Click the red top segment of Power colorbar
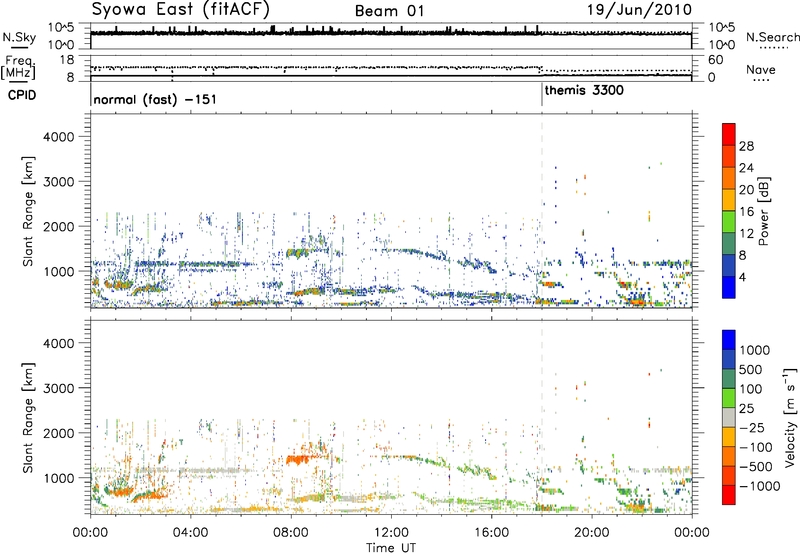Viewport: 800px width, 554px height. tap(729, 134)
